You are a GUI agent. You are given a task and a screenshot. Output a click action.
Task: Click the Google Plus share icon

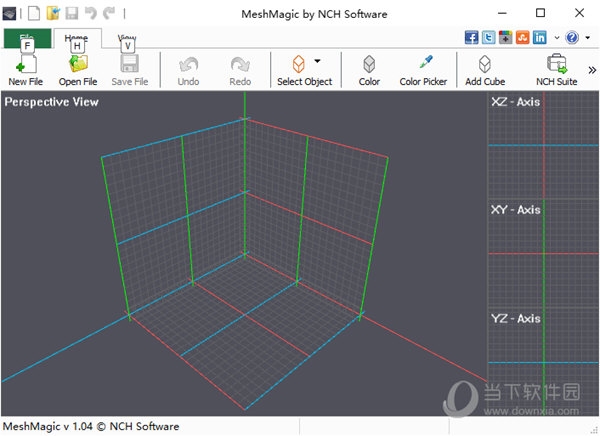tap(505, 38)
